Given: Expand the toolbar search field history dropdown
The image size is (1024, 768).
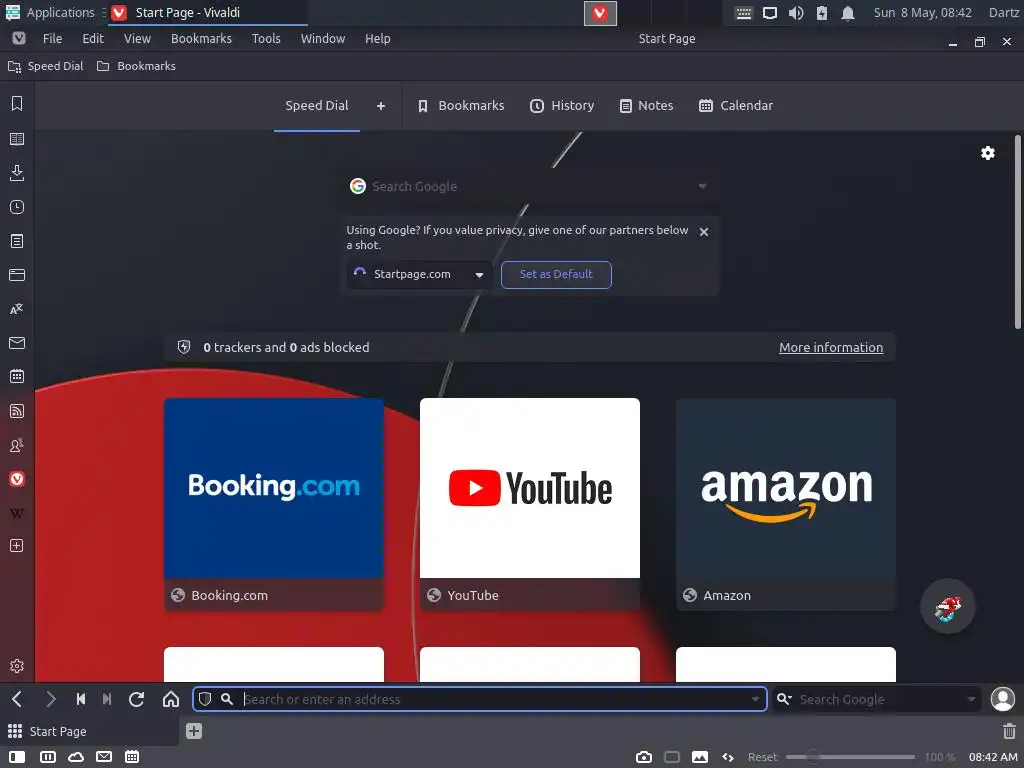Looking at the screenshot, I should tap(971, 699).
